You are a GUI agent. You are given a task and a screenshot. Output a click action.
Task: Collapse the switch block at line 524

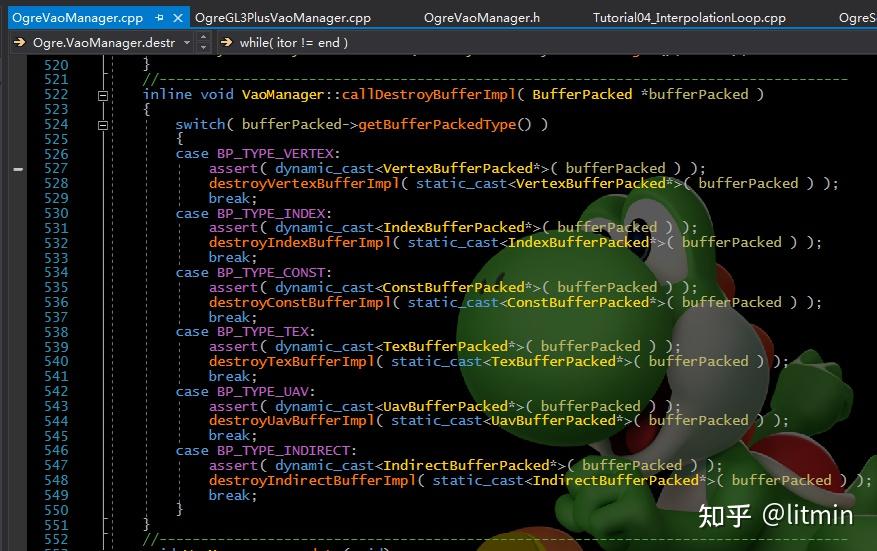click(x=103, y=125)
